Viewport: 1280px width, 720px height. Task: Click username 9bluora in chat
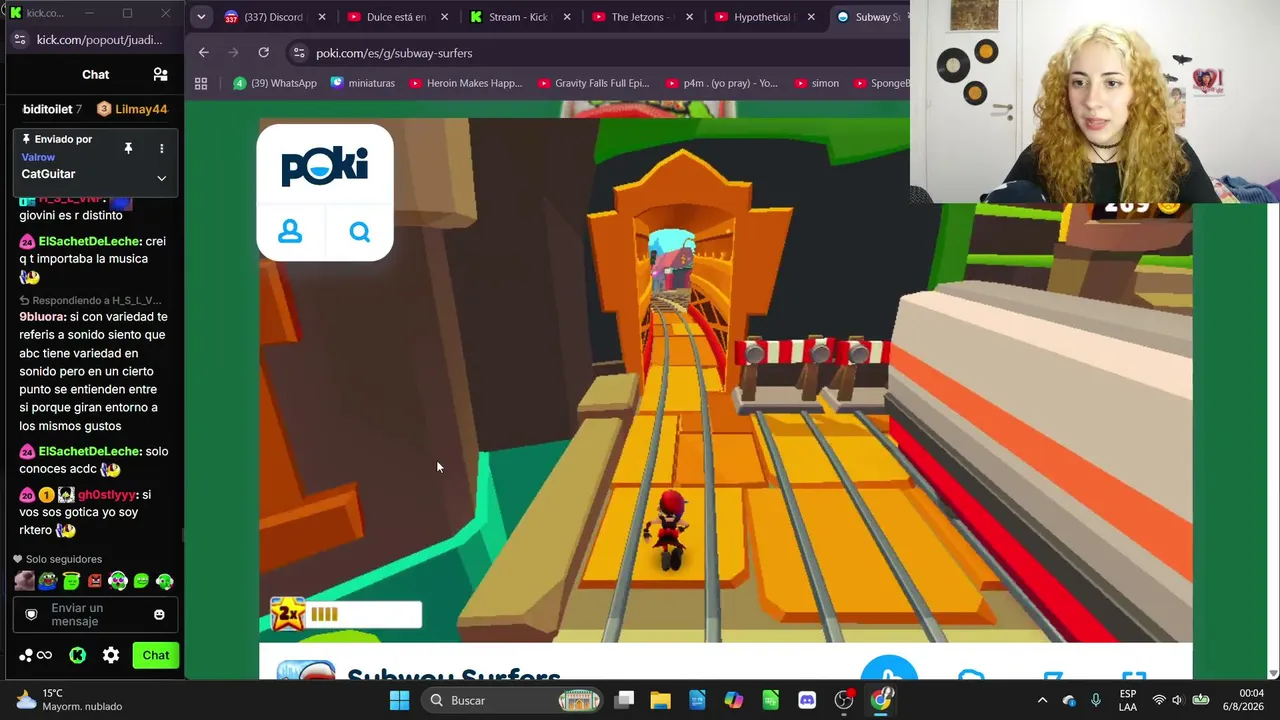click(43, 317)
